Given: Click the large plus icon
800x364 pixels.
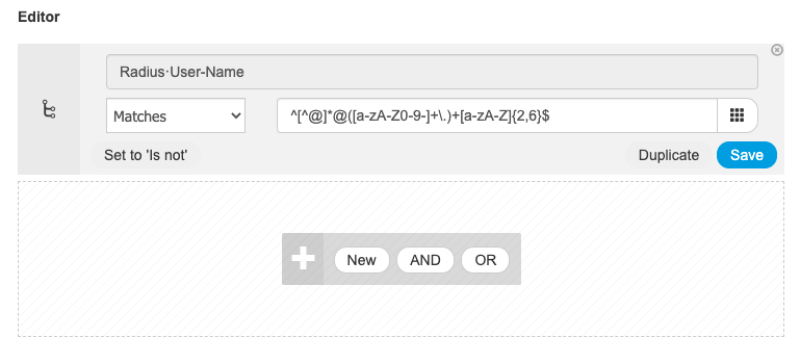Looking at the screenshot, I should [x=303, y=259].
